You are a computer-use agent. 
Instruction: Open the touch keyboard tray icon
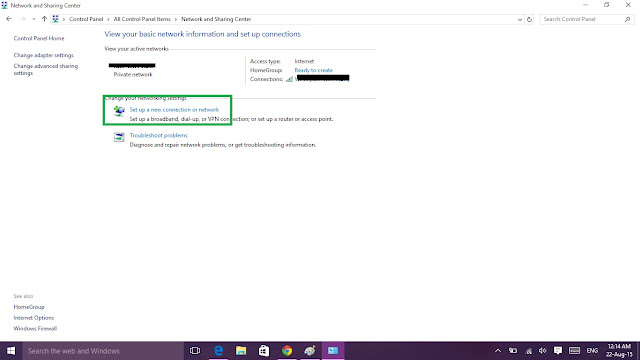click(x=574, y=351)
